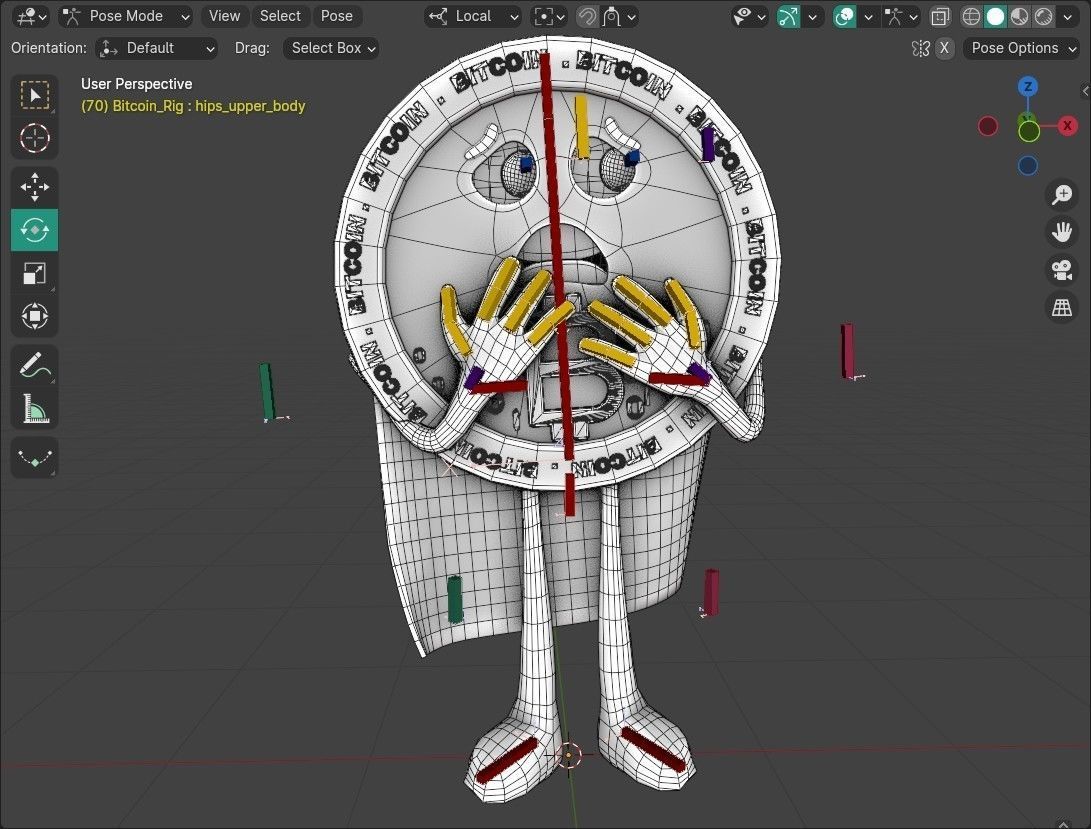Expand the gizmo options arrow
This screenshot has width=1091, height=829.
pos(812,16)
